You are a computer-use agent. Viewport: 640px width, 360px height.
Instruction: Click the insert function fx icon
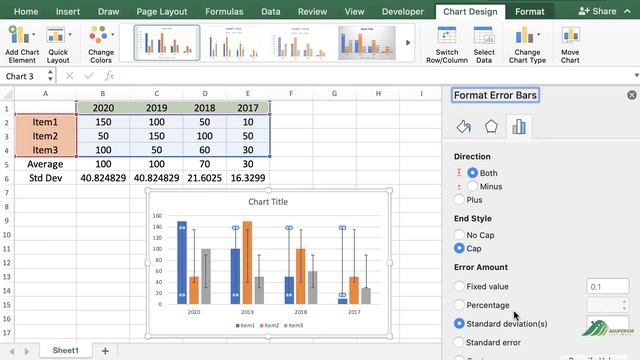tap(109, 76)
